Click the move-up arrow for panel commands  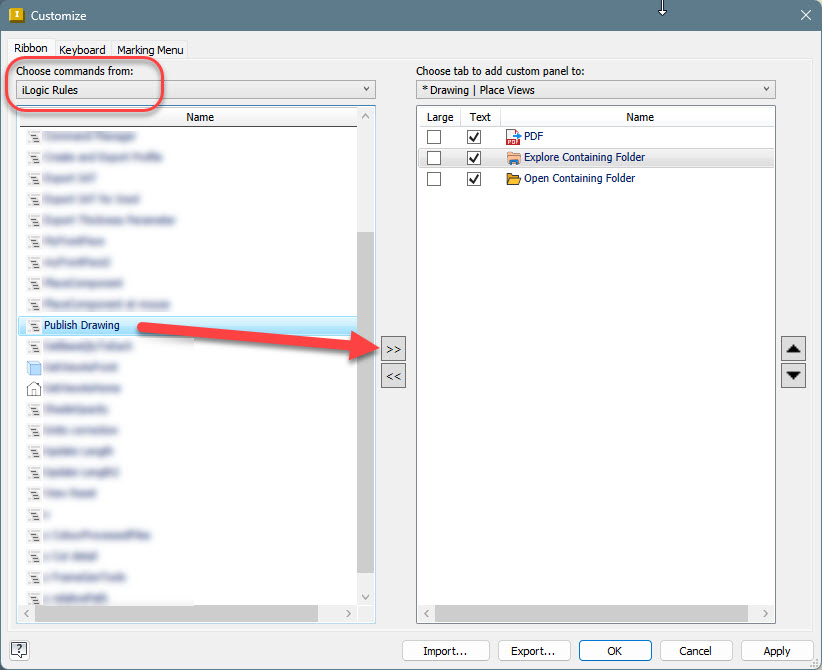coord(793,348)
